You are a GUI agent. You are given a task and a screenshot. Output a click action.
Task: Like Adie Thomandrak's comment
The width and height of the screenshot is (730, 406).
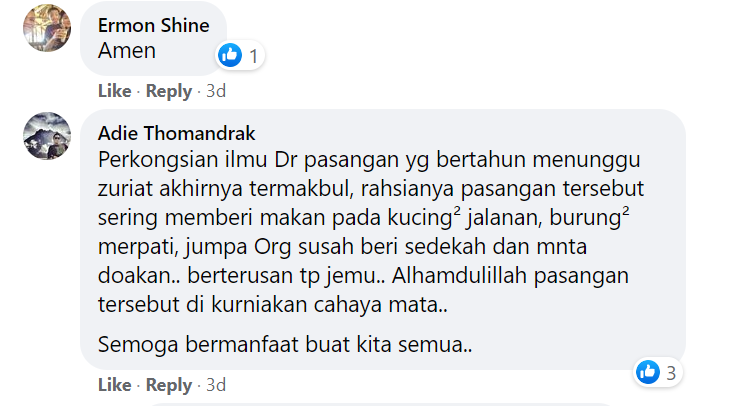click(114, 385)
